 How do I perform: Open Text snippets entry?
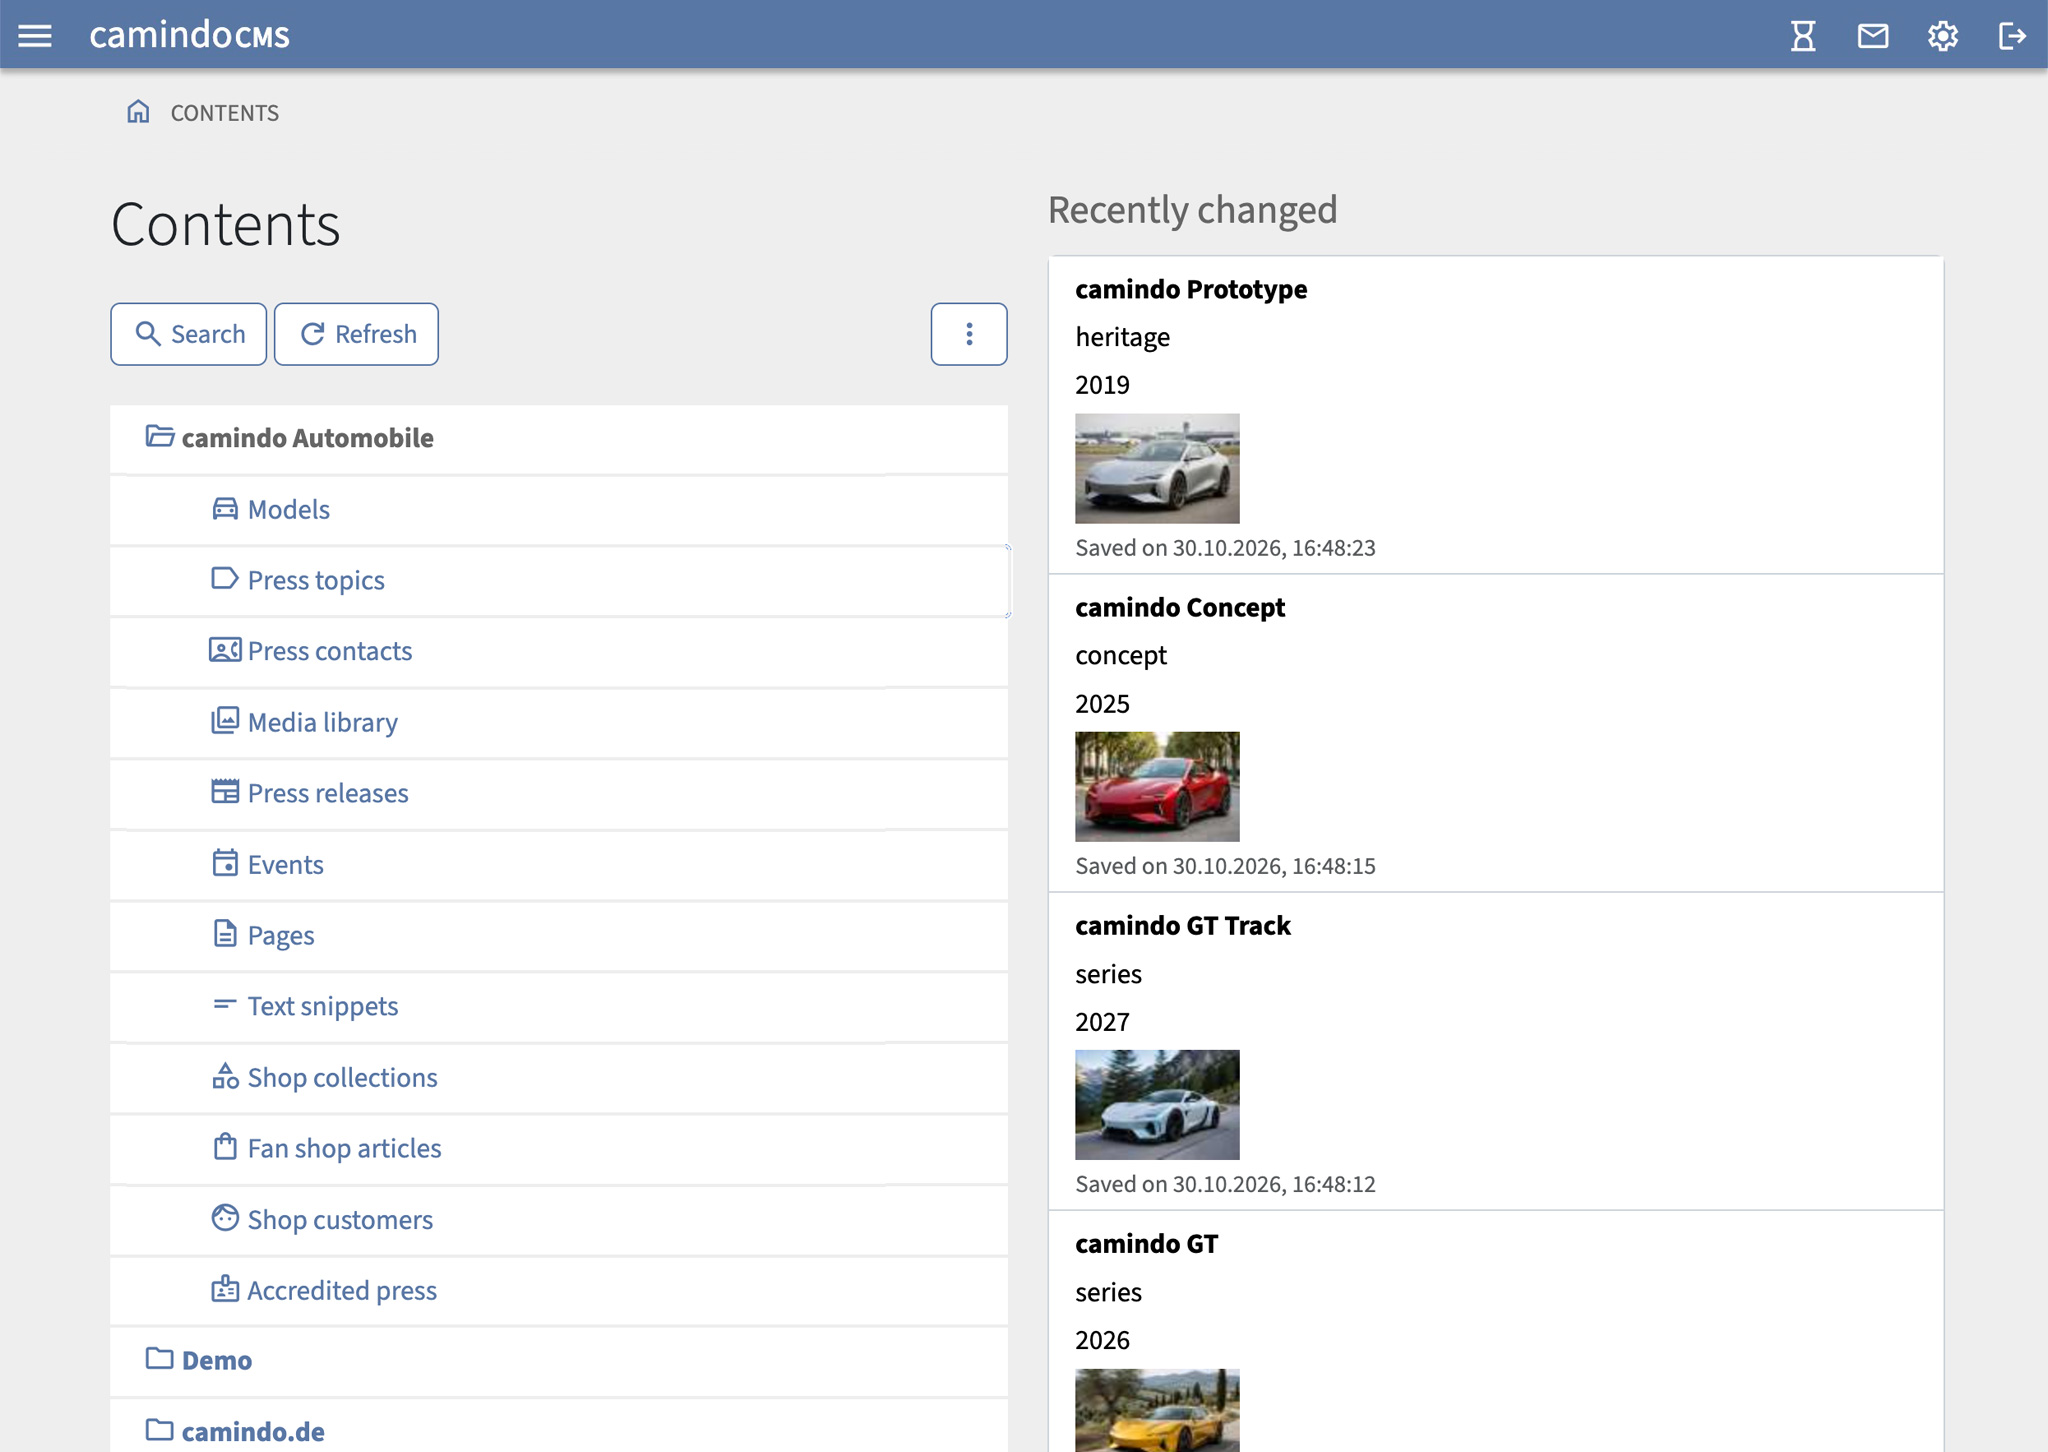323,1006
